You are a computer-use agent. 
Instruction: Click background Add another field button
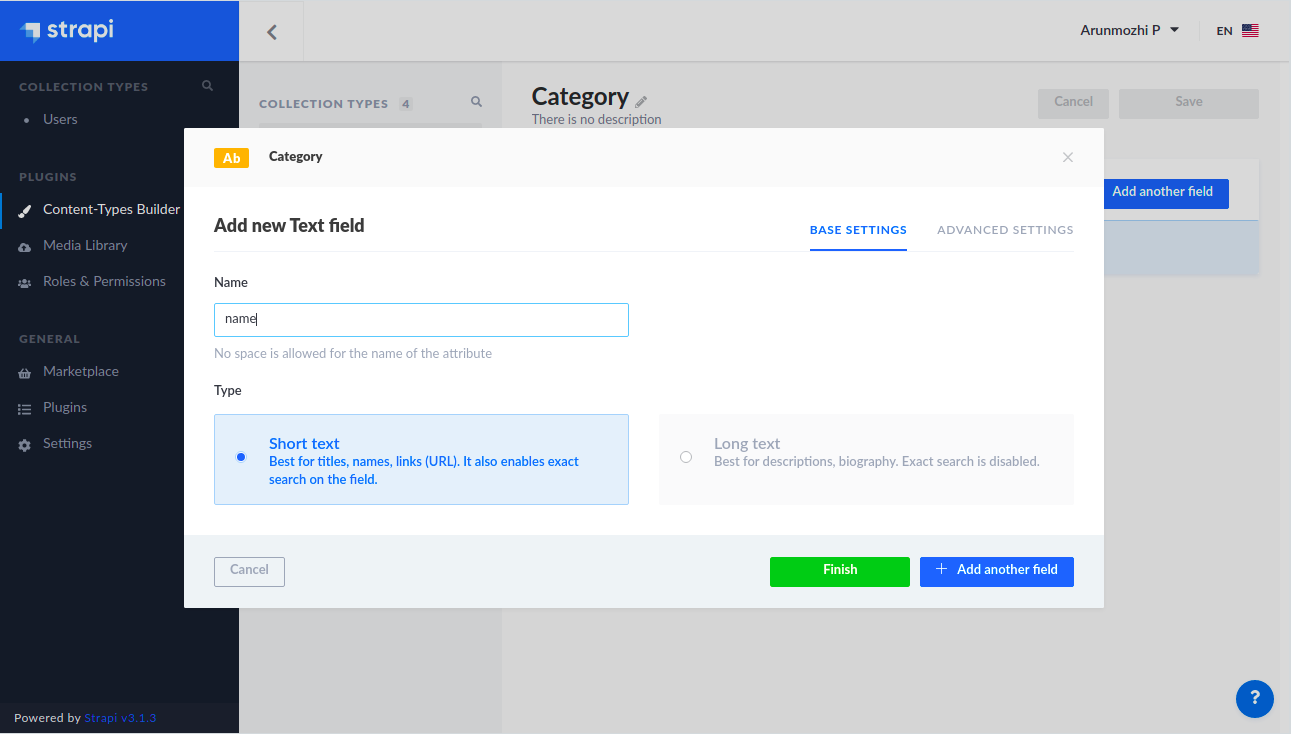point(1165,193)
